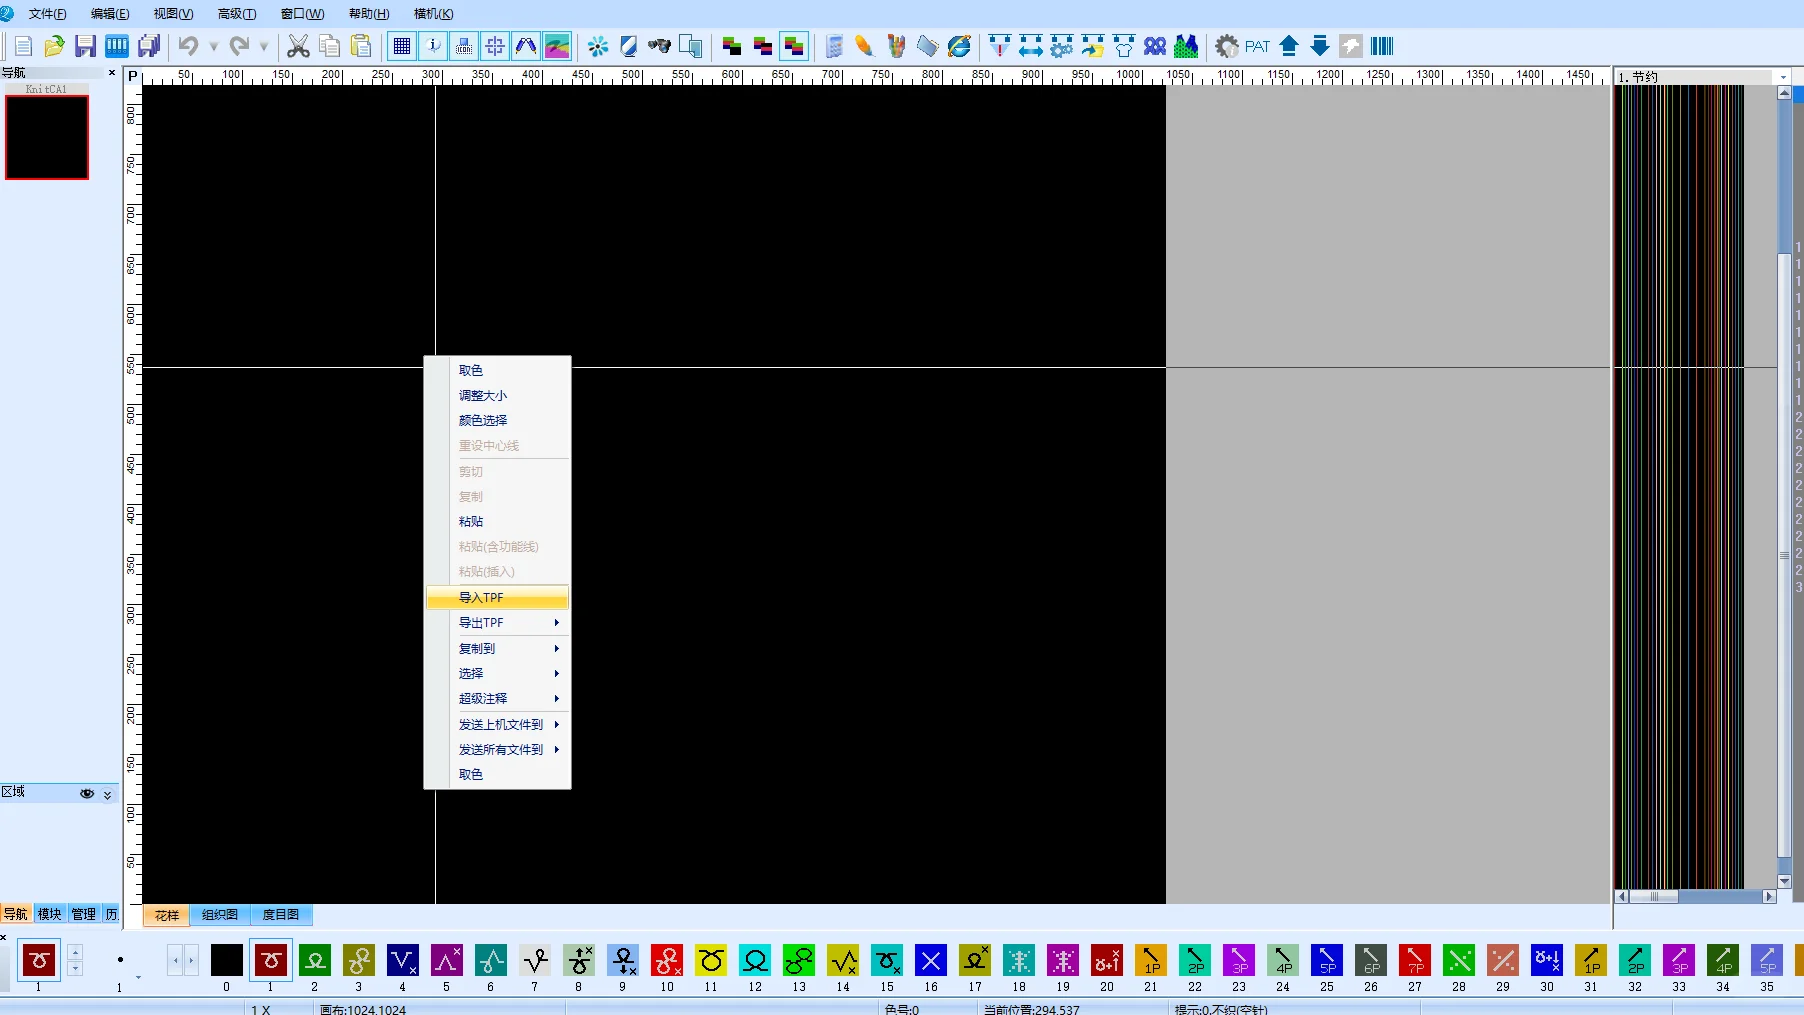Toggle the crosshair guide lines button
Screen dimensions: 1804x1015
tap(495, 46)
